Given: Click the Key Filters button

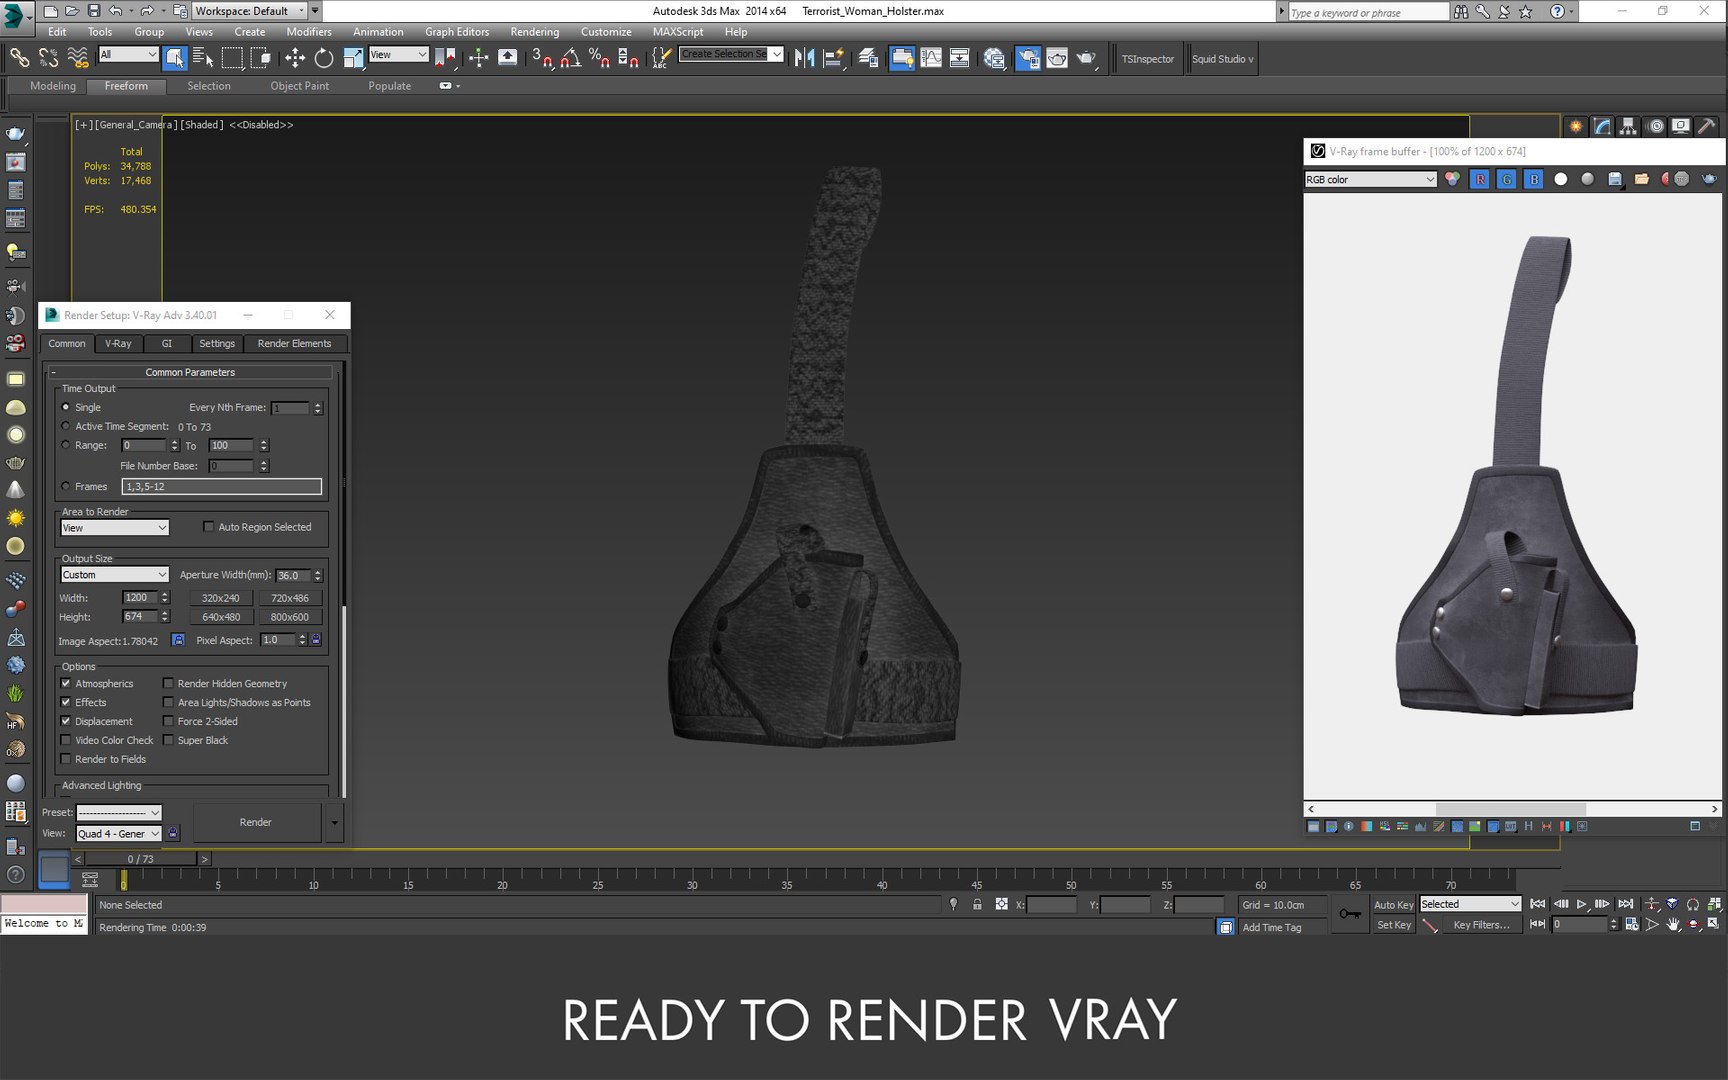Looking at the screenshot, I should (1482, 925).
